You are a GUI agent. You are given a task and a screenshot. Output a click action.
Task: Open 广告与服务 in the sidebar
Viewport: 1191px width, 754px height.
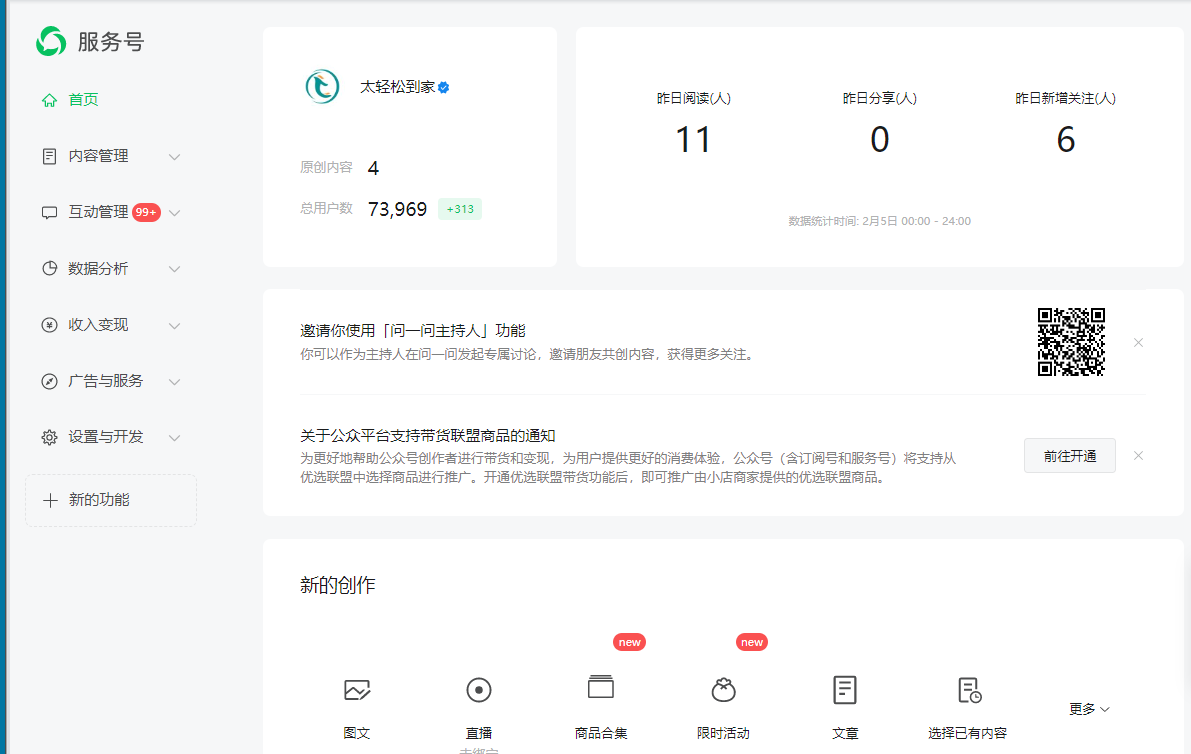click(110, 381)
